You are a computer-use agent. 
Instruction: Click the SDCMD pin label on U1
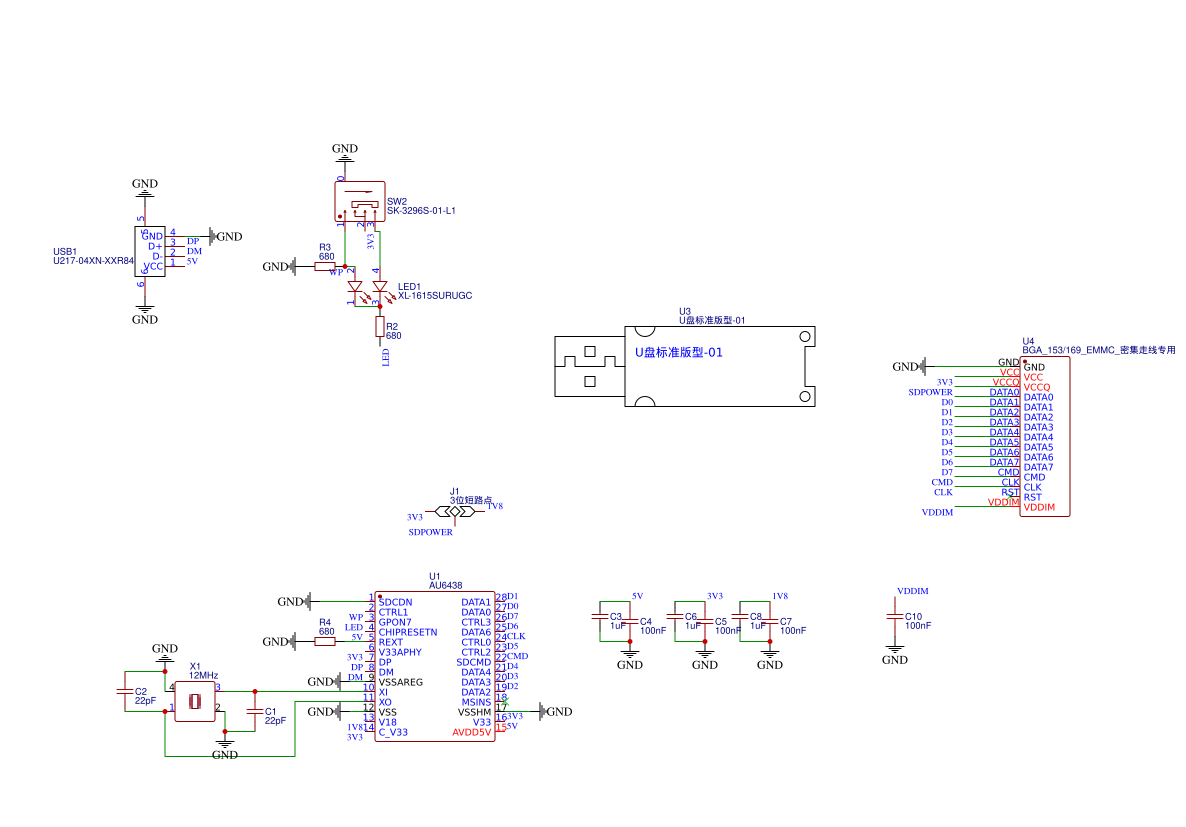click(x=473, y=662)
